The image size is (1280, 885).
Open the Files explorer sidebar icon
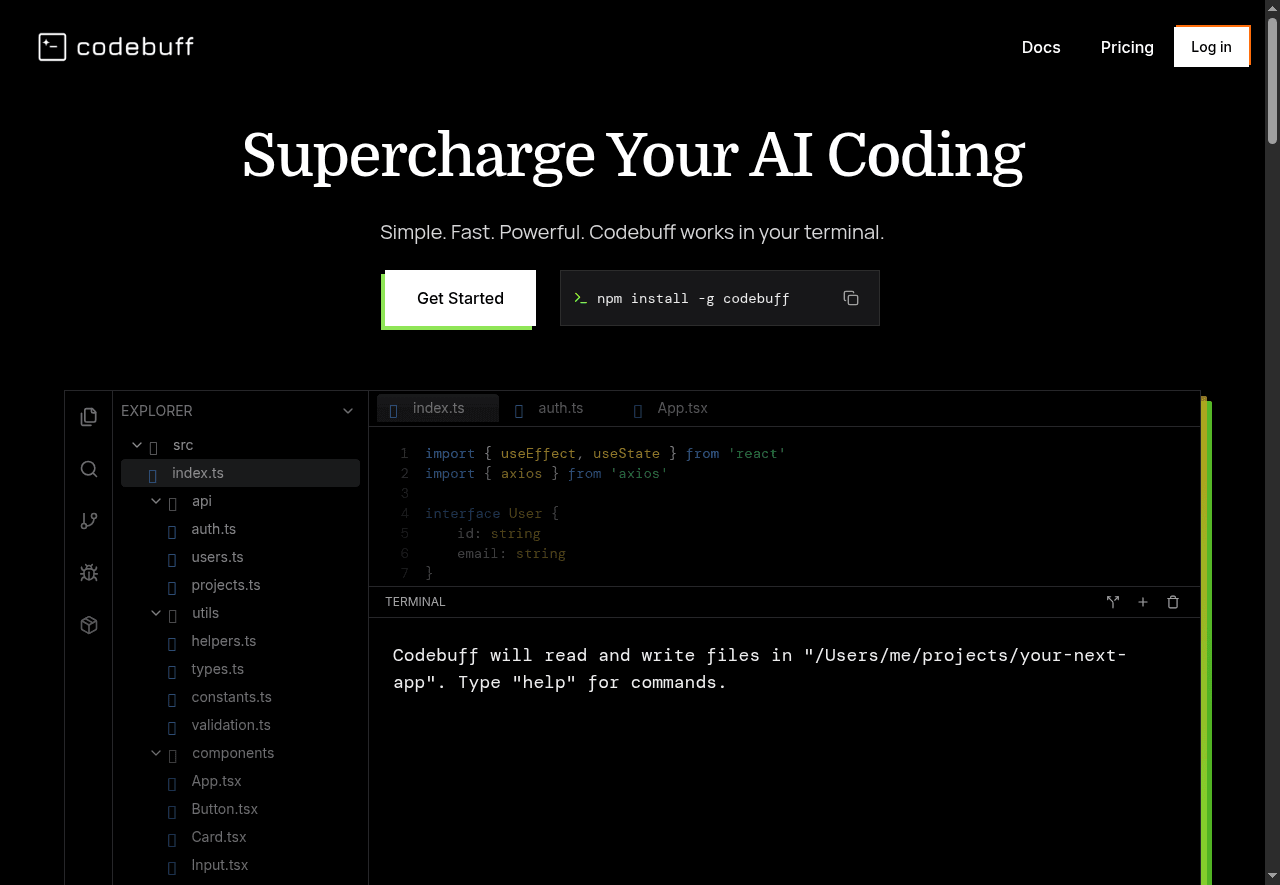pyautogui.click(x=89, y=417)
